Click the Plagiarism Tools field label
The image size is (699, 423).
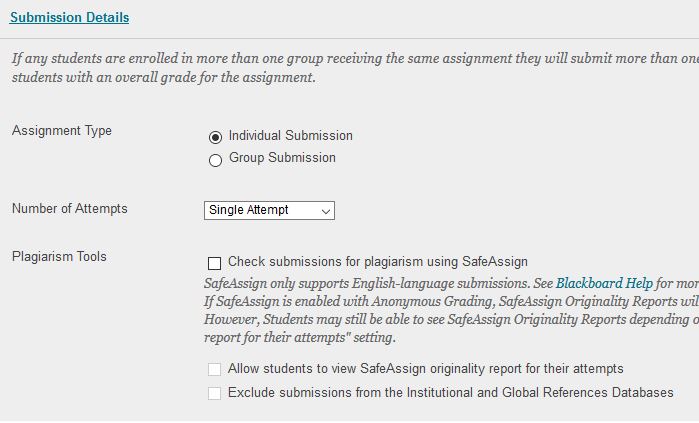(59, 257)
